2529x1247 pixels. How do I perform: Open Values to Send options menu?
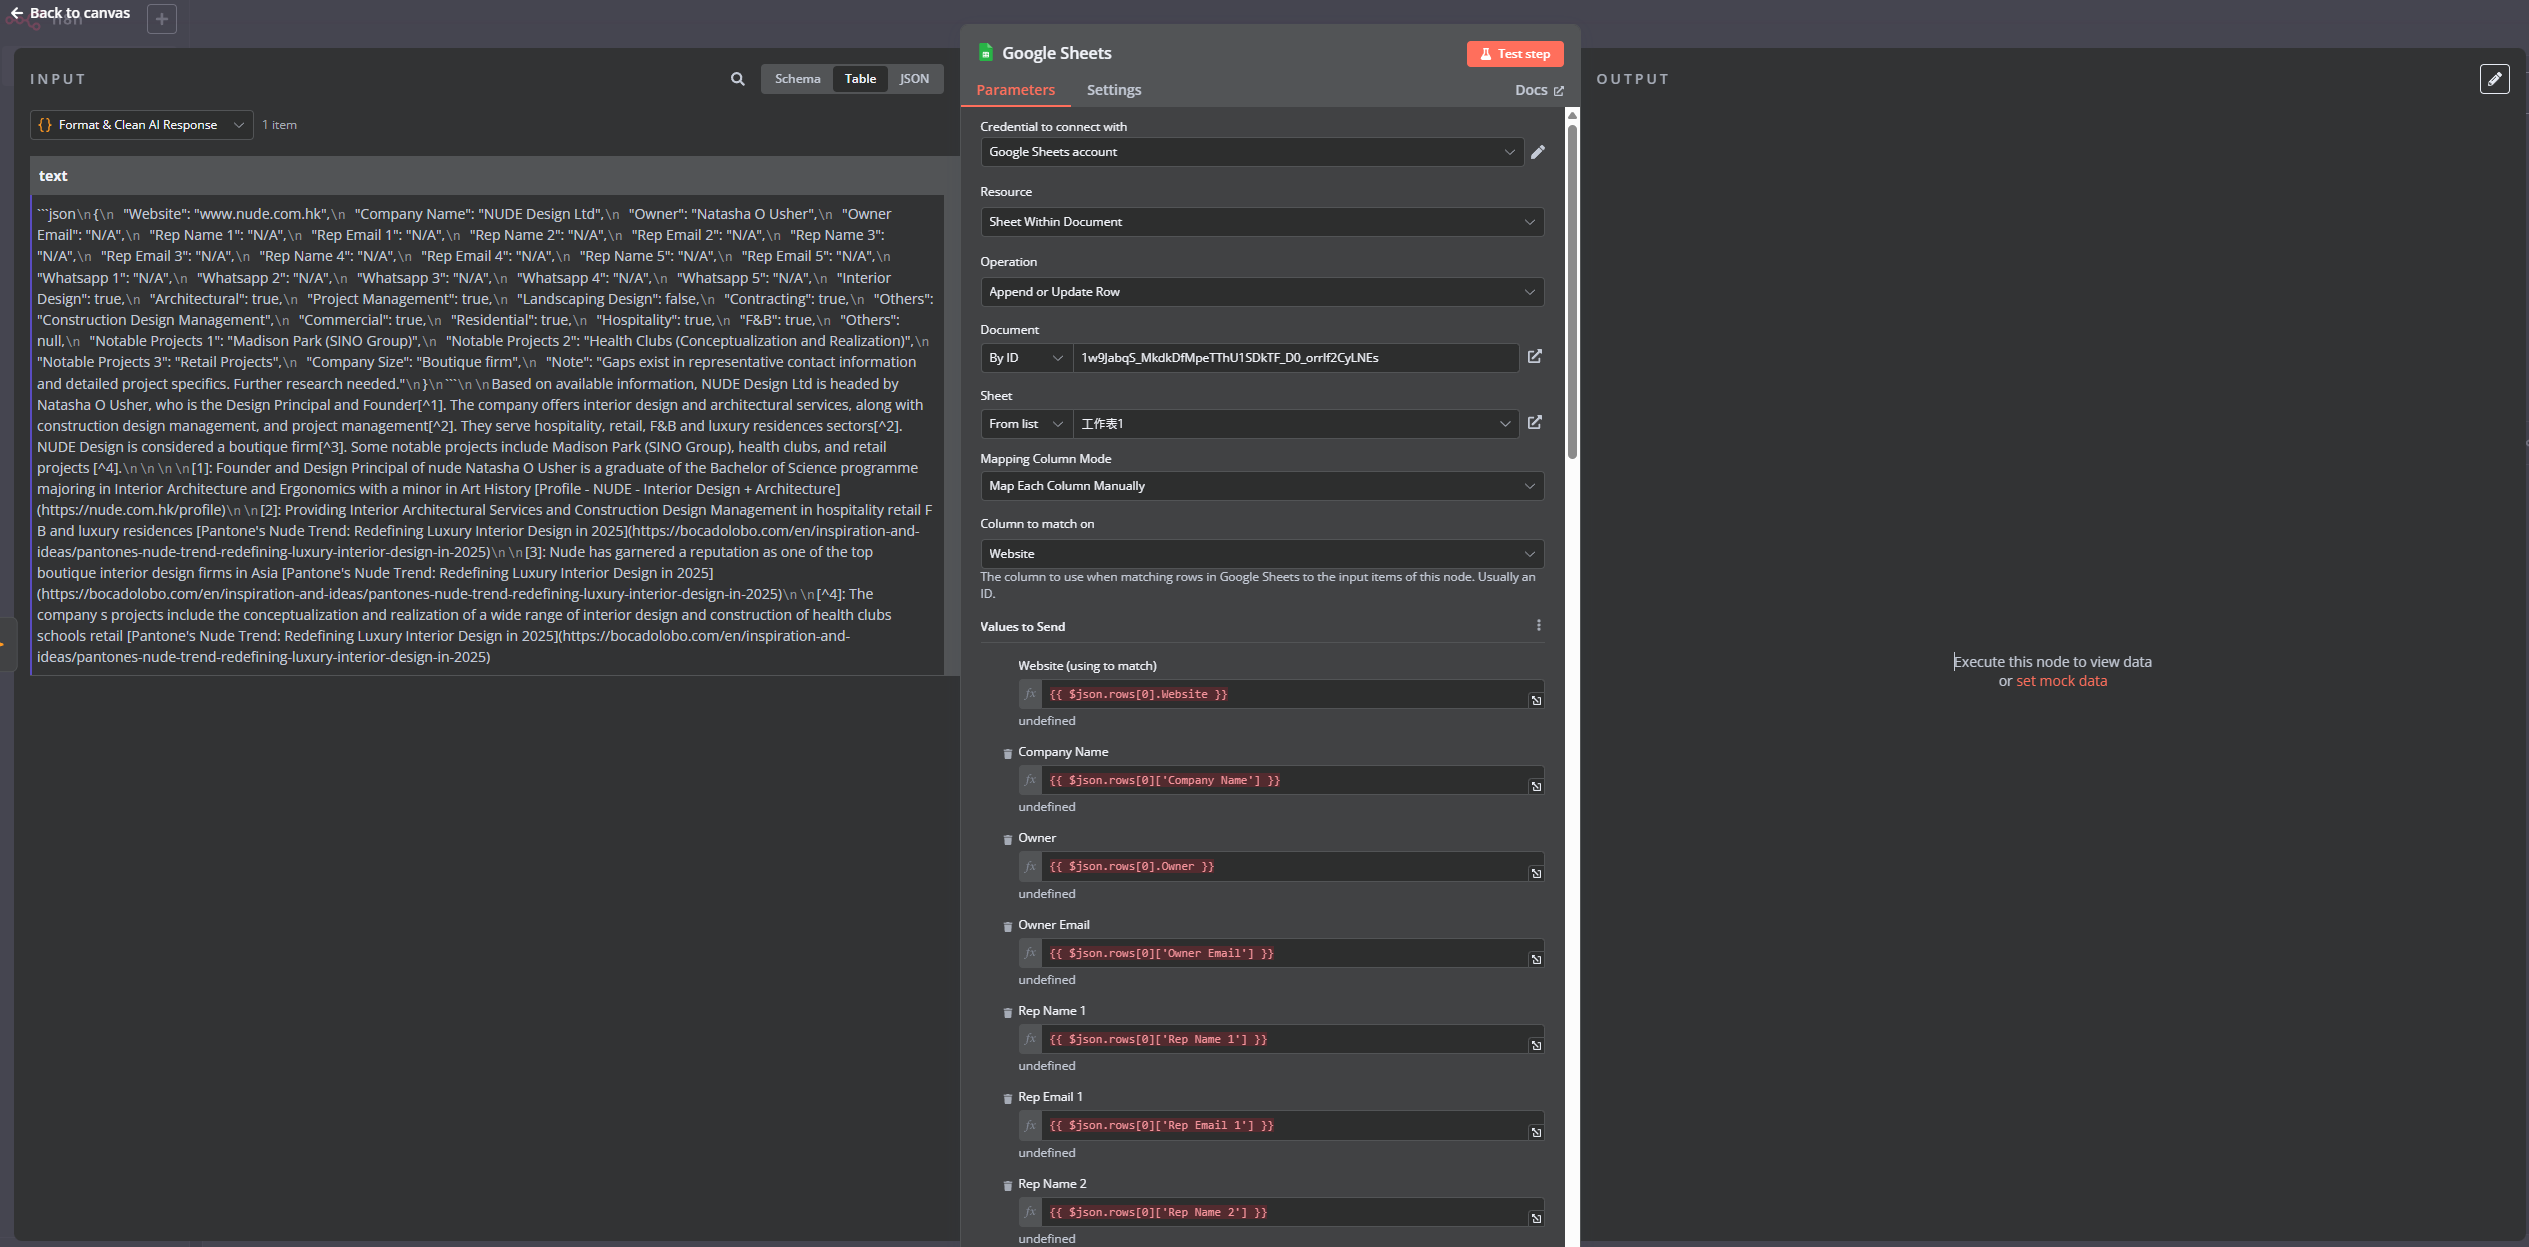1538,626
